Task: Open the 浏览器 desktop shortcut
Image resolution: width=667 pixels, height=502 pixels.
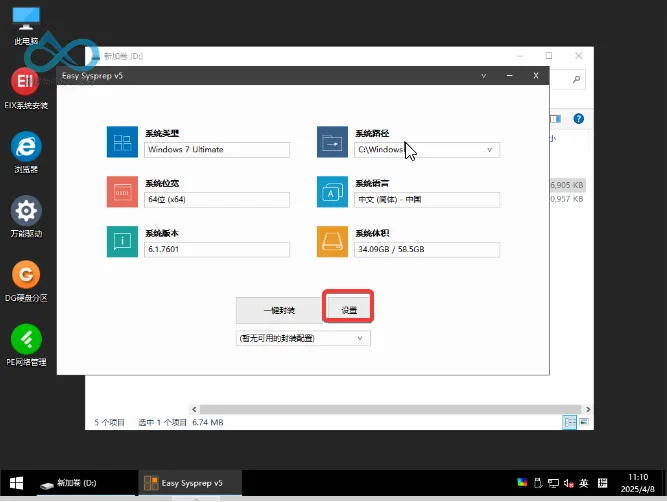Action: coord(26,152)
